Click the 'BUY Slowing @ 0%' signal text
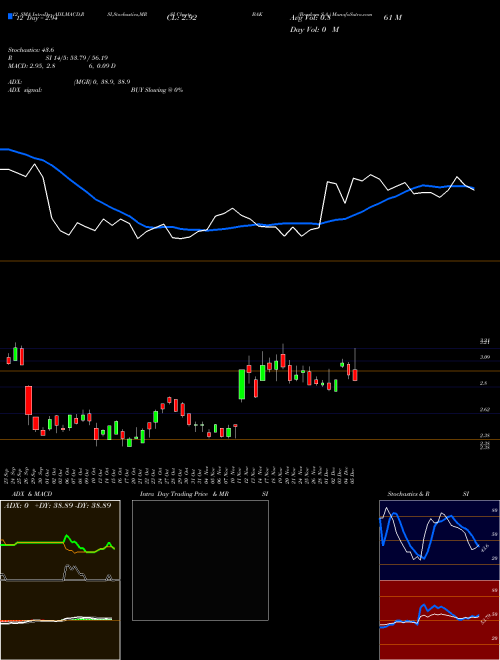 click(157, 90)
